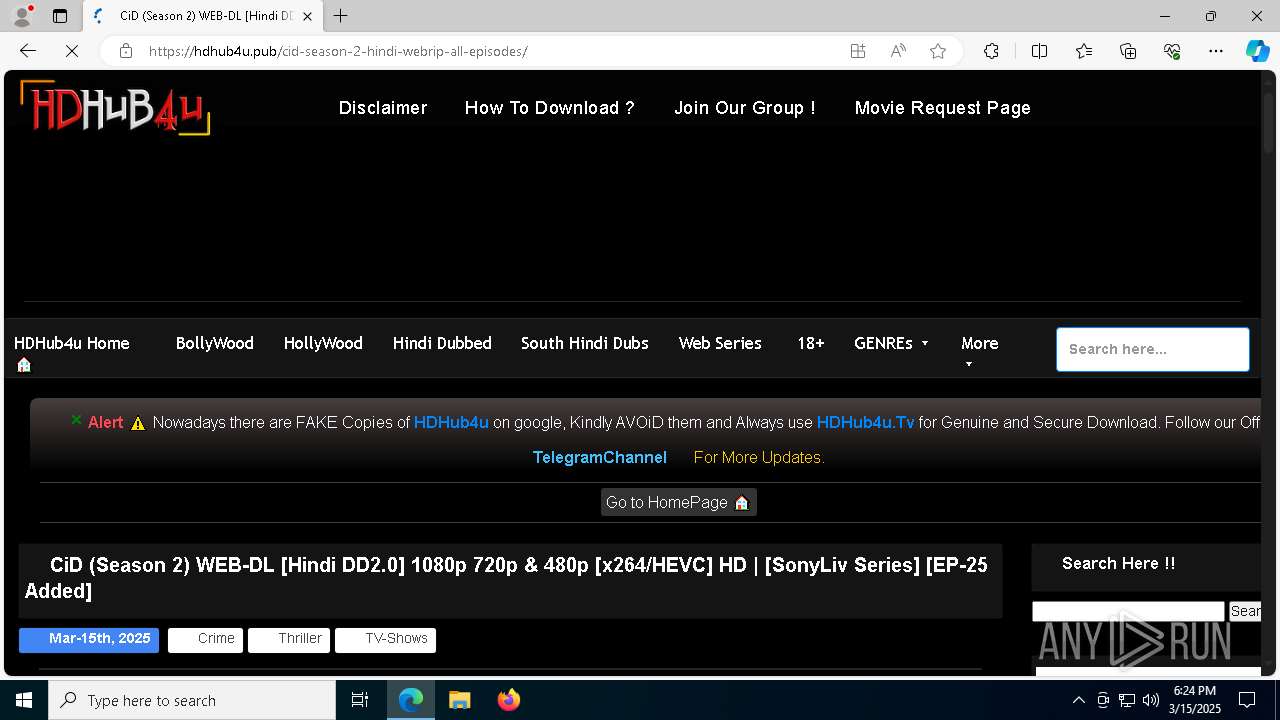The height and width of the screenshot is (720, 1280).
Task: Go back with the browser back arrow
Action: tap(28, 51)
